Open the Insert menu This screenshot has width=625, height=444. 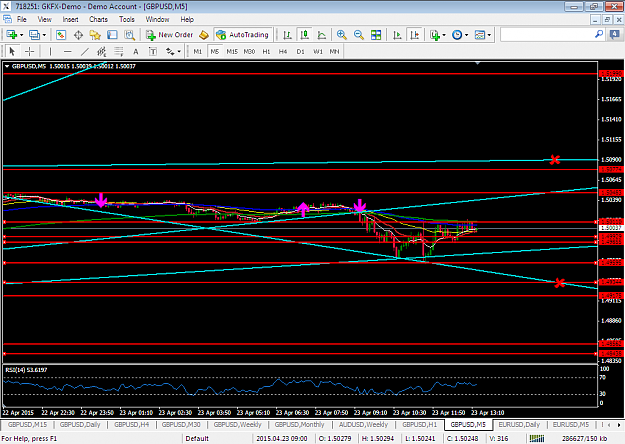click(70, 19)
